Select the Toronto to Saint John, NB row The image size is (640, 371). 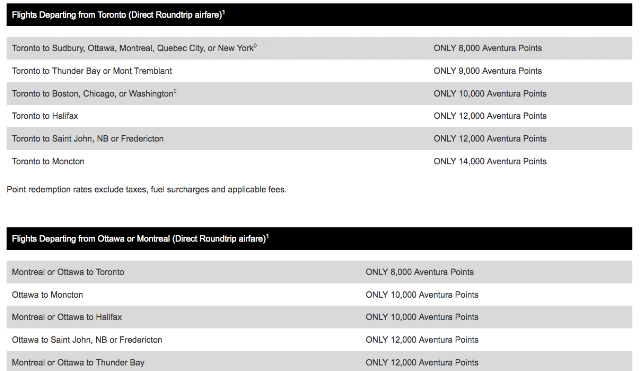(319, 139)
